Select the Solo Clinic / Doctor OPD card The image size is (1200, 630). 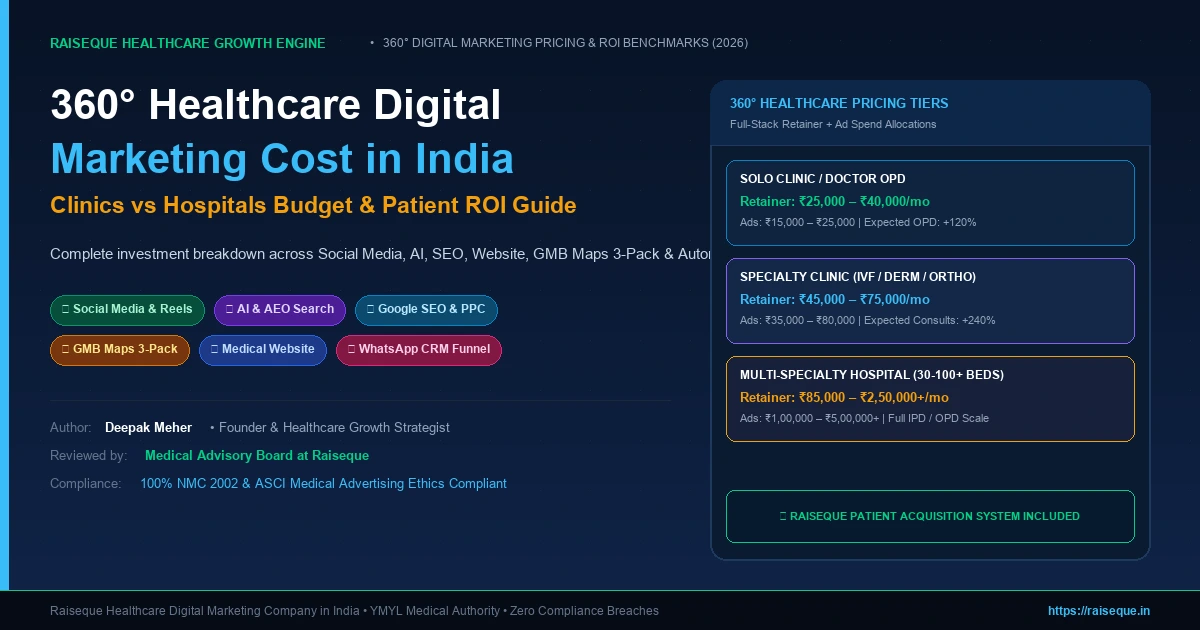pos(930,203)
